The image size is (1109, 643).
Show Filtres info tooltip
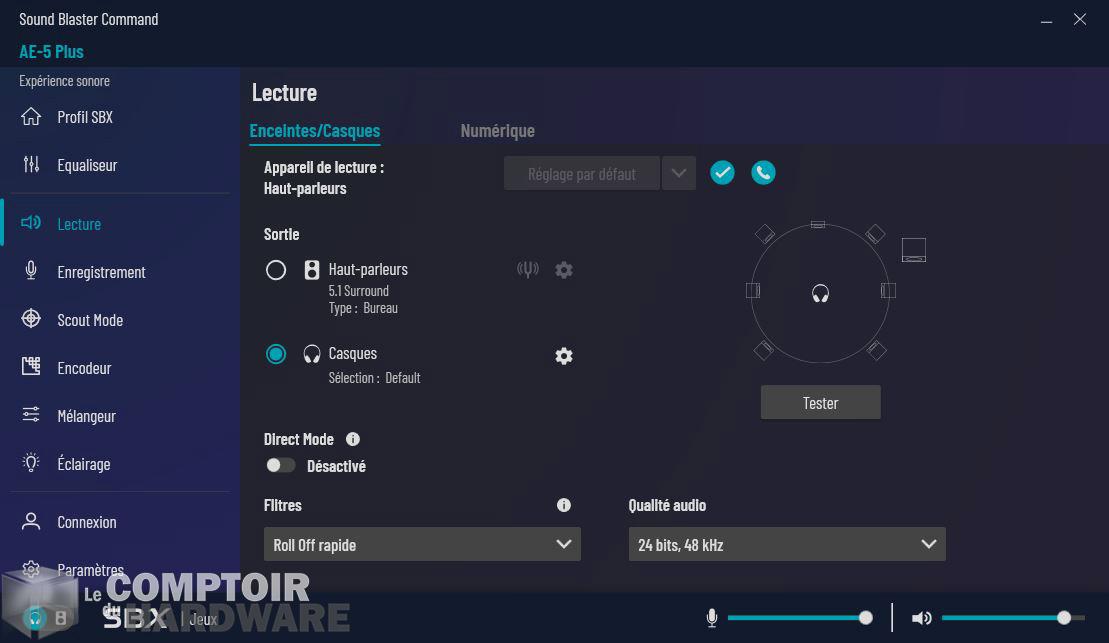564,505
